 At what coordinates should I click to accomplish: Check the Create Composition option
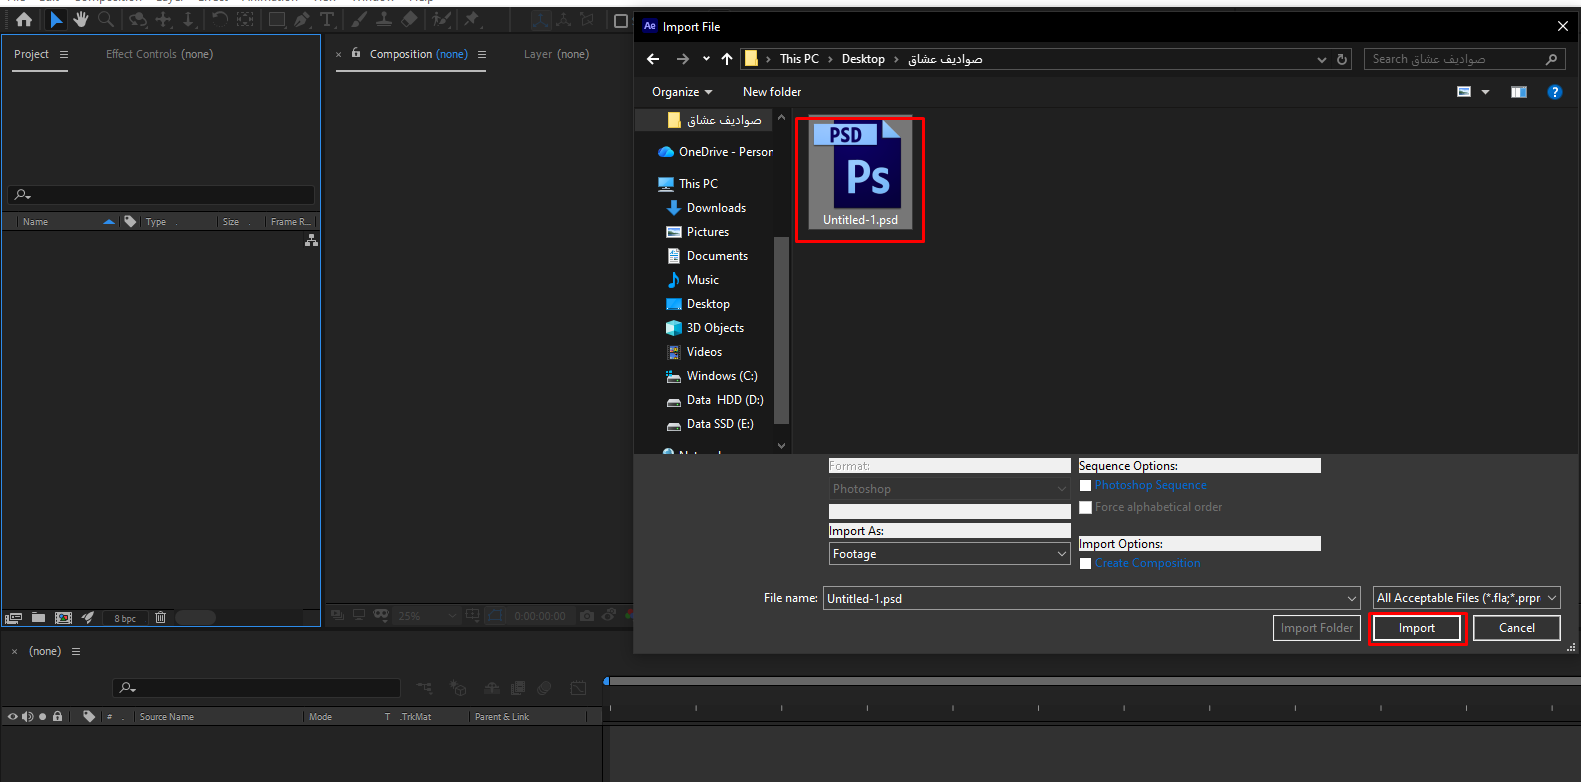point(1085,564)
